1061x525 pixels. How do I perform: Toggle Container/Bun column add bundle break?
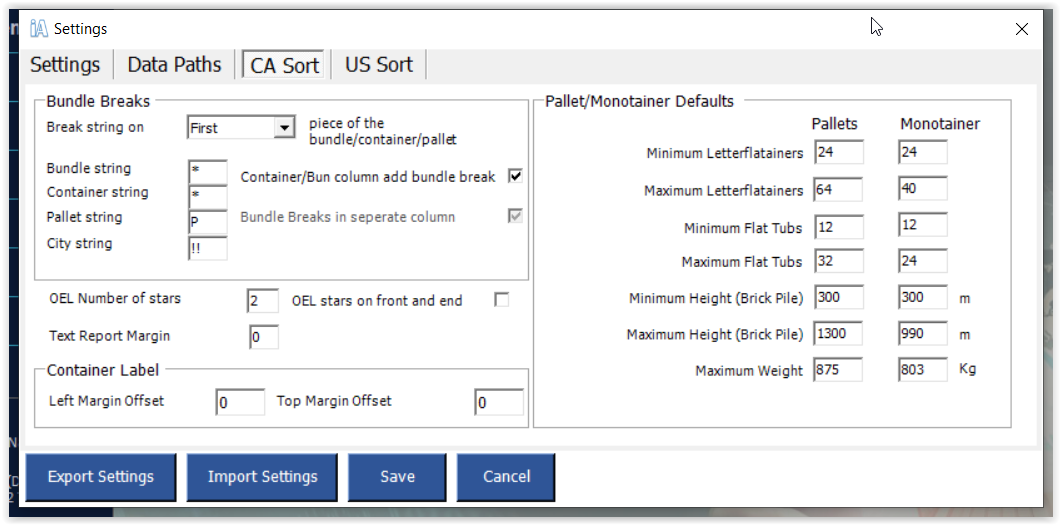point(516,176)
